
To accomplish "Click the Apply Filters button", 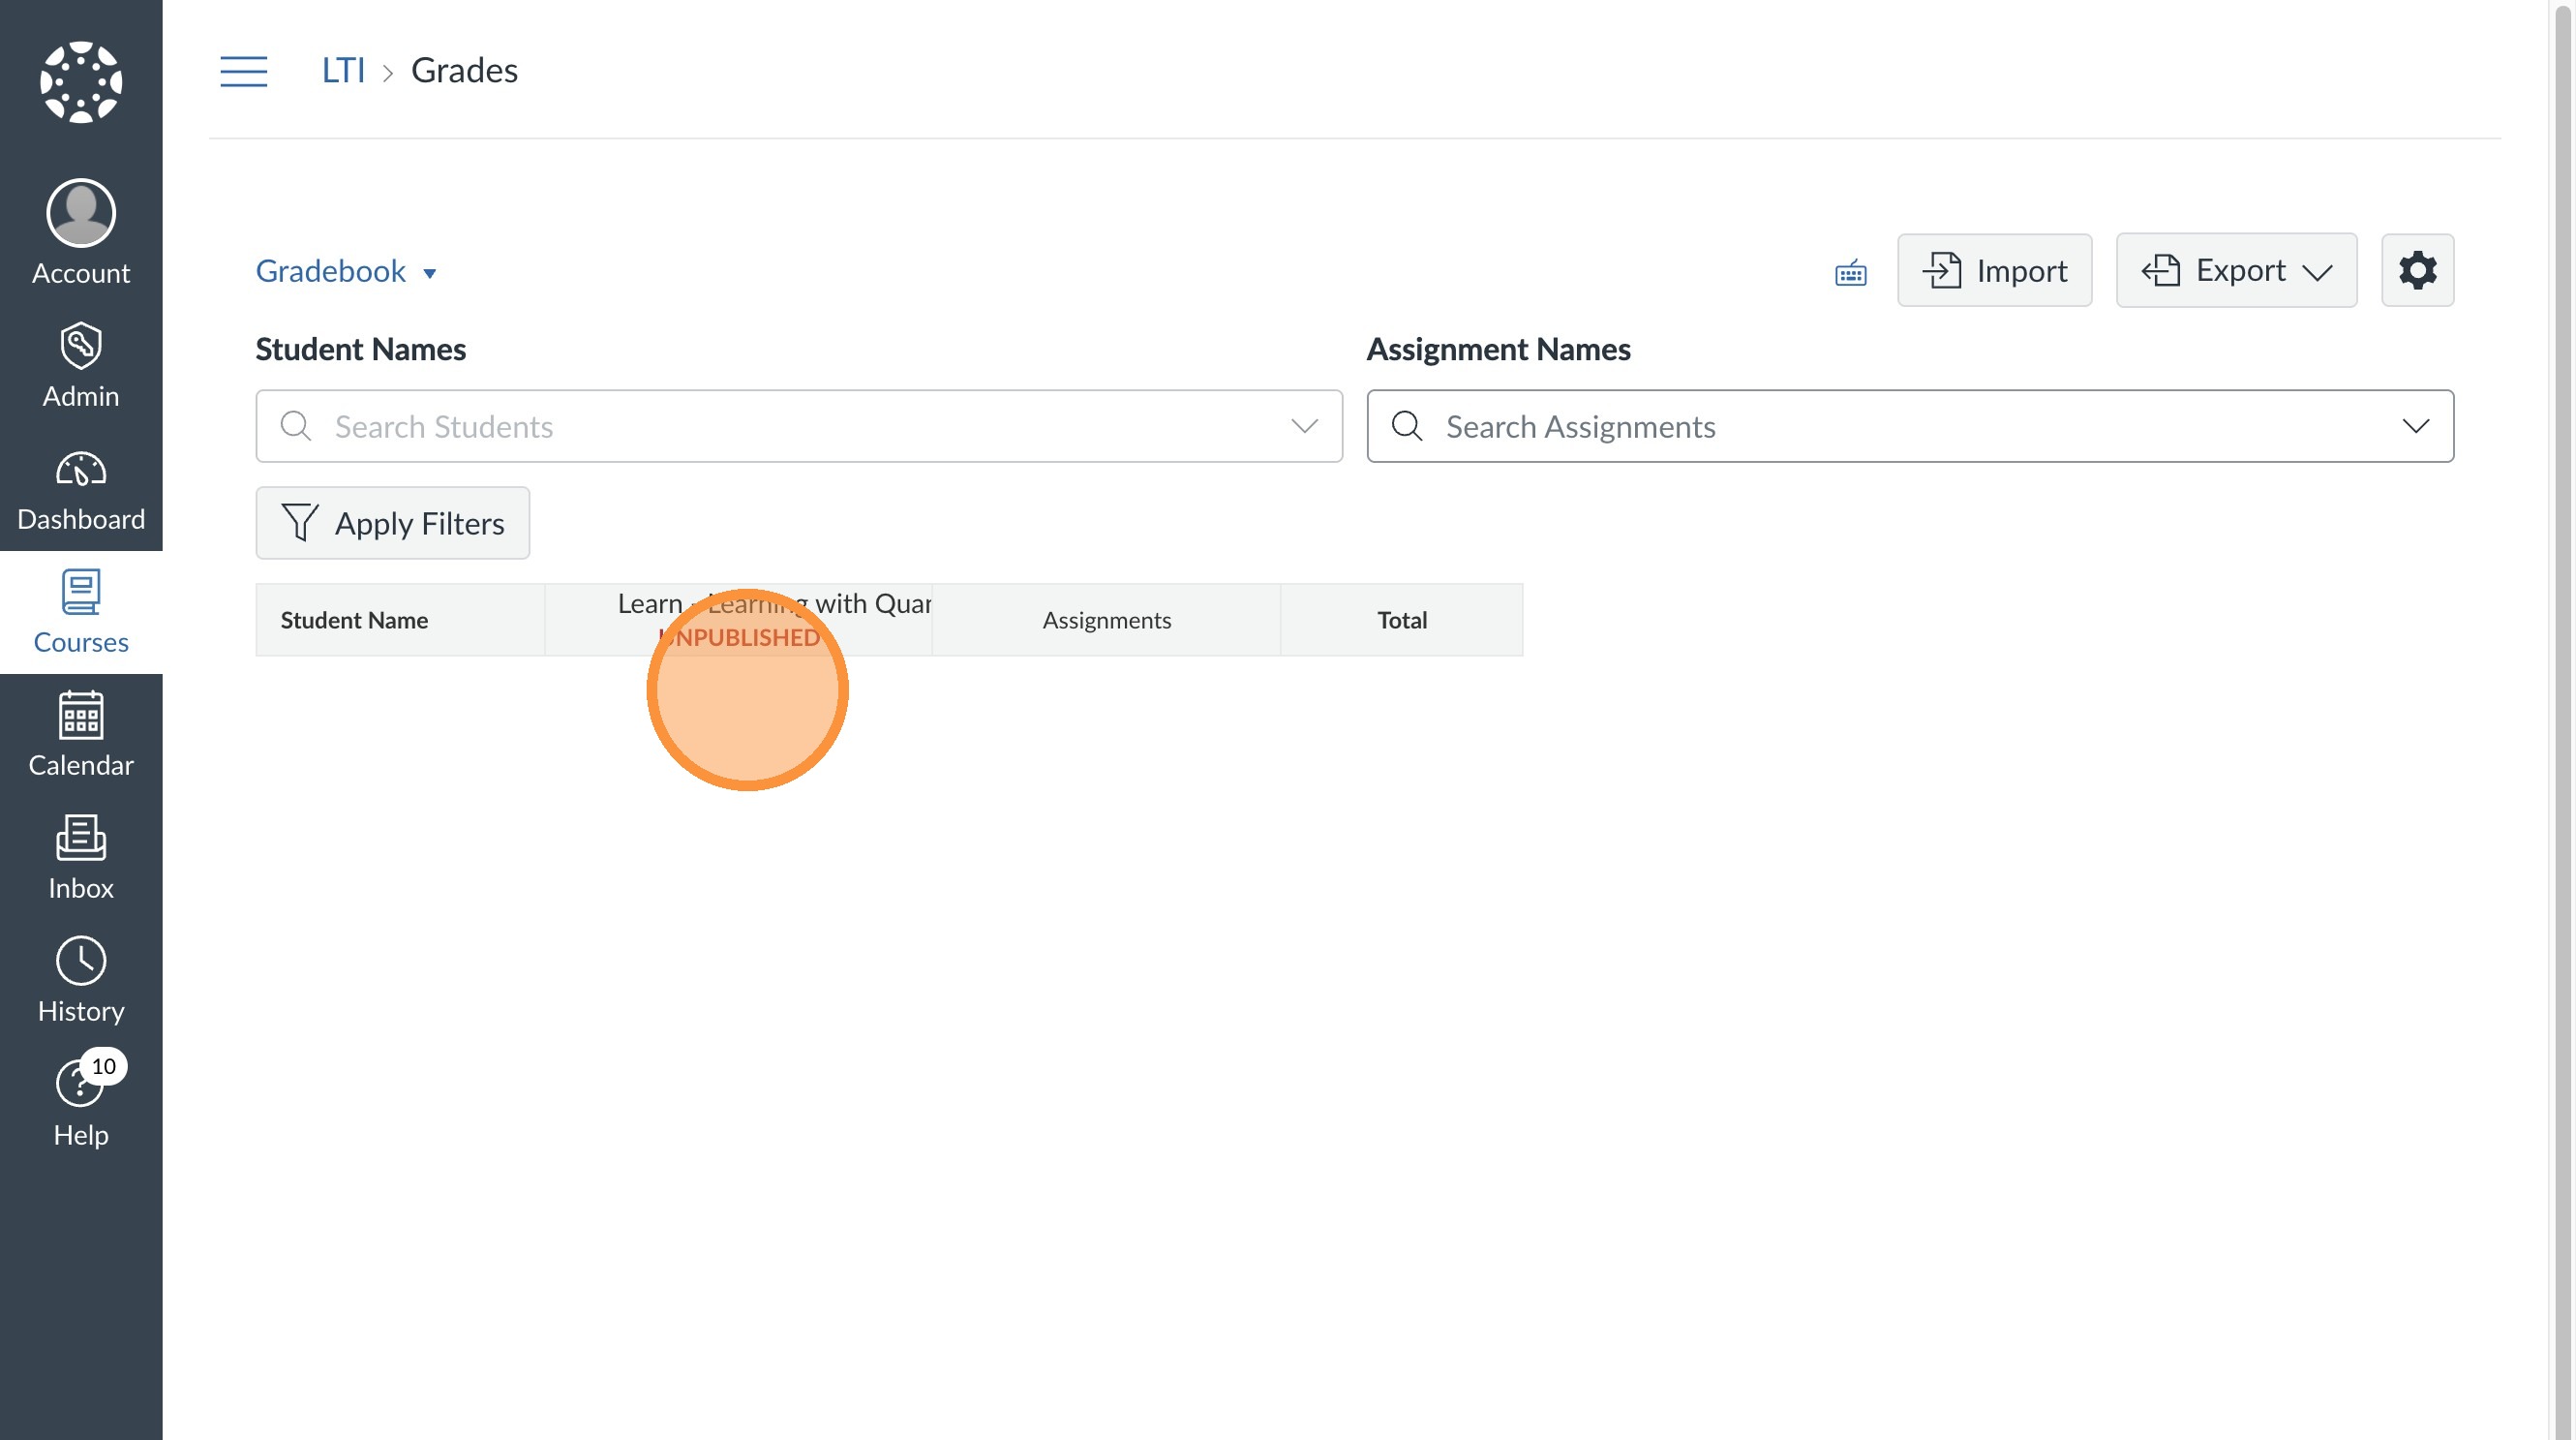I will tap(392, 523).
